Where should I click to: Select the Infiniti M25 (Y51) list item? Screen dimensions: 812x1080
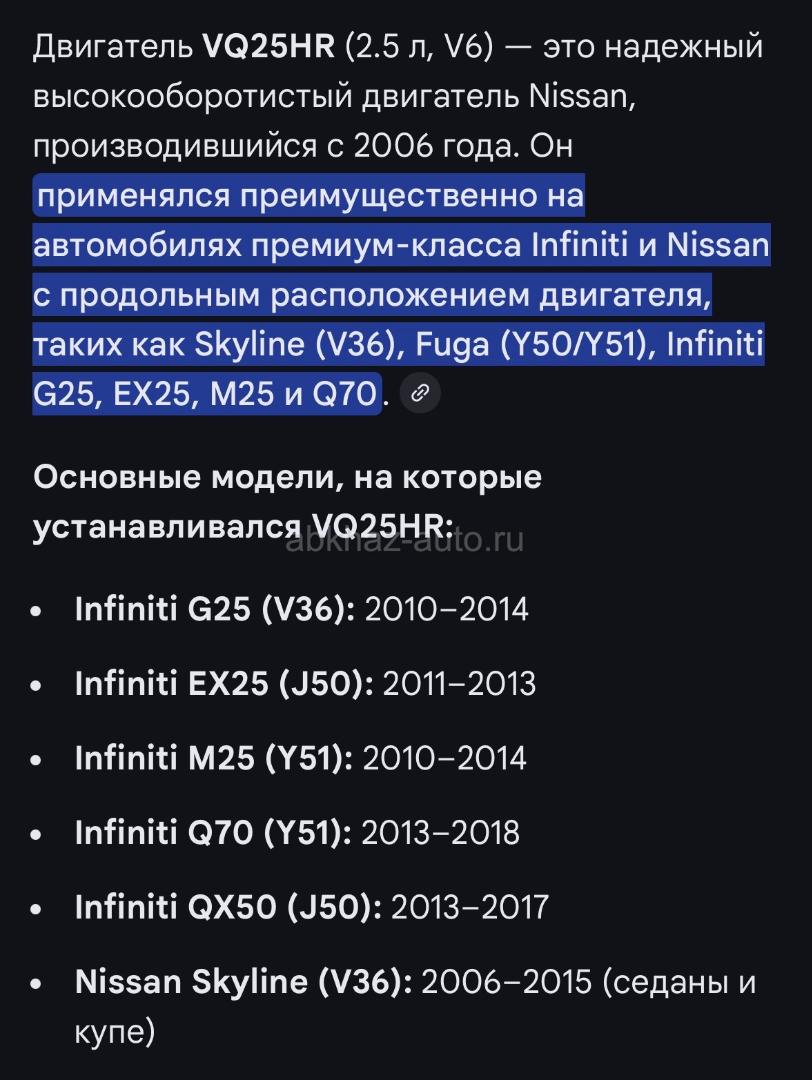tap(213, 757)
